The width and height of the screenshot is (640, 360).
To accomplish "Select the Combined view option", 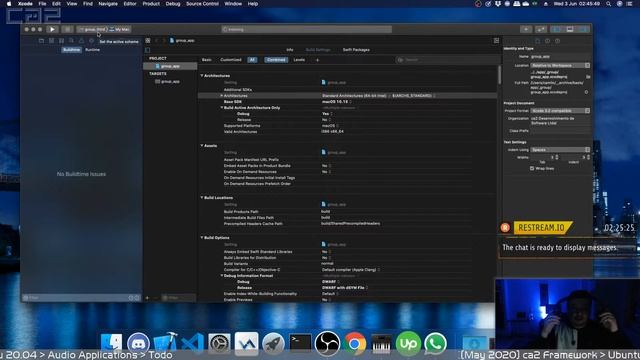I will 276,60.
